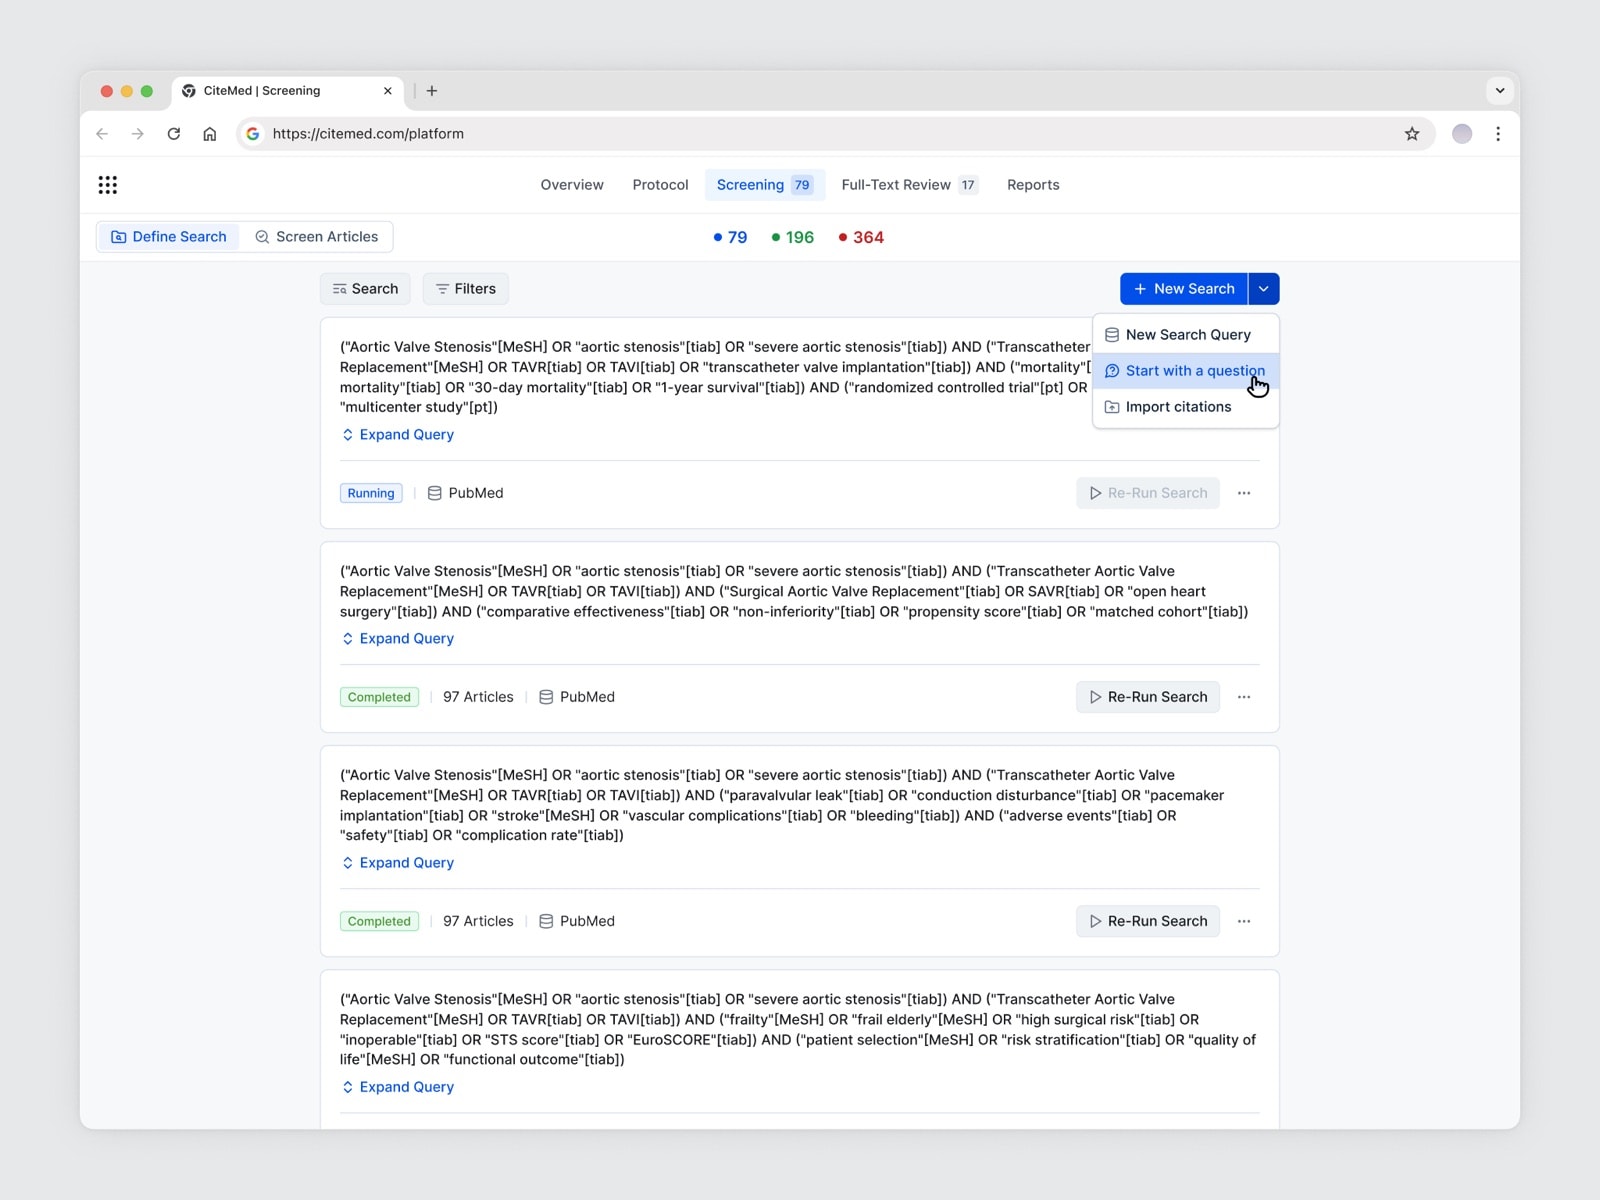1600x1200 pixels.
Task: Open a new browser tab
Action: point(432,91)
